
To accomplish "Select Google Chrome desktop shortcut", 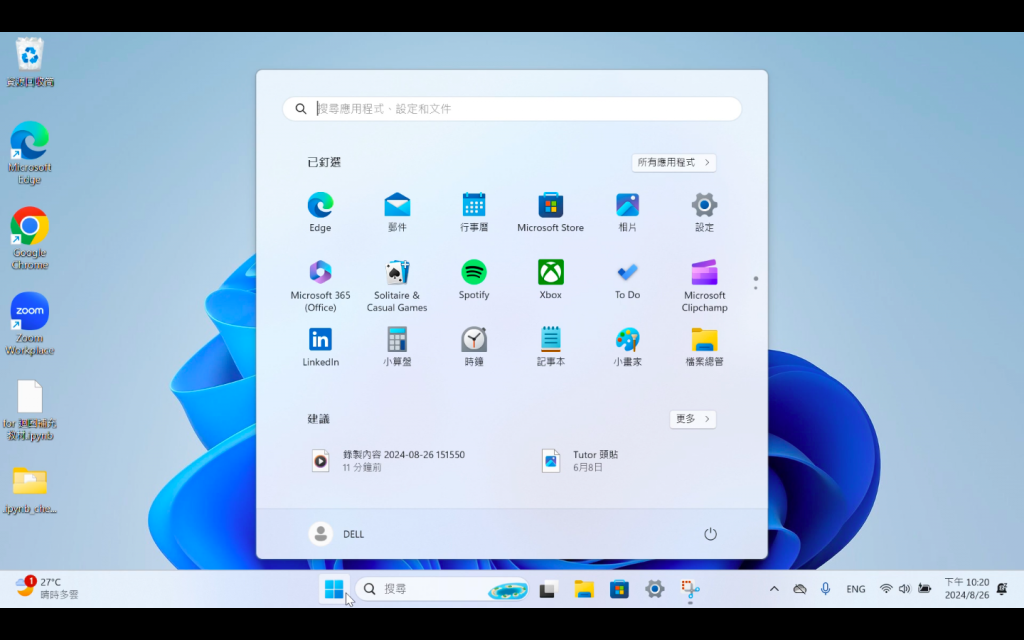I will 29,238.
